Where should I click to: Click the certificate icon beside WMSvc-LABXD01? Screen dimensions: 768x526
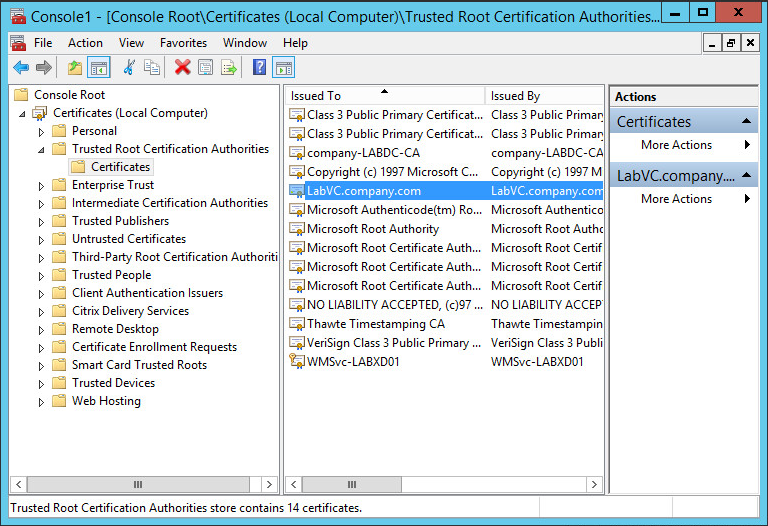point(297,361)
